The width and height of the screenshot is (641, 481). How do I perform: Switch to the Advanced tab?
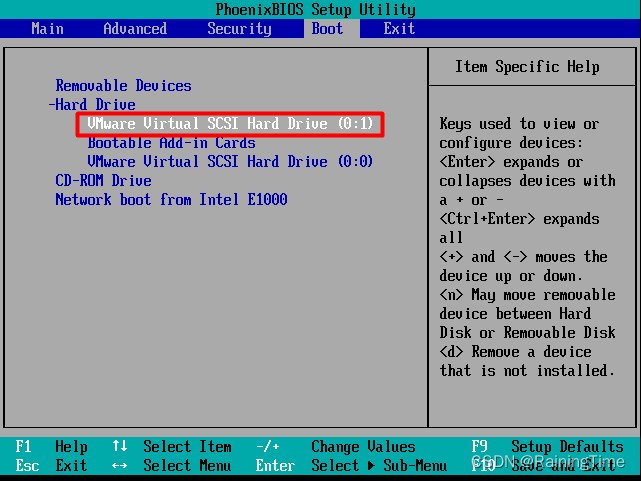[x=135, y=29]
